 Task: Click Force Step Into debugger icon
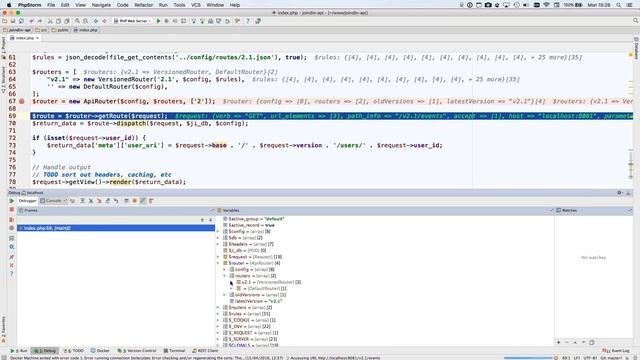(x=99, y=201)
